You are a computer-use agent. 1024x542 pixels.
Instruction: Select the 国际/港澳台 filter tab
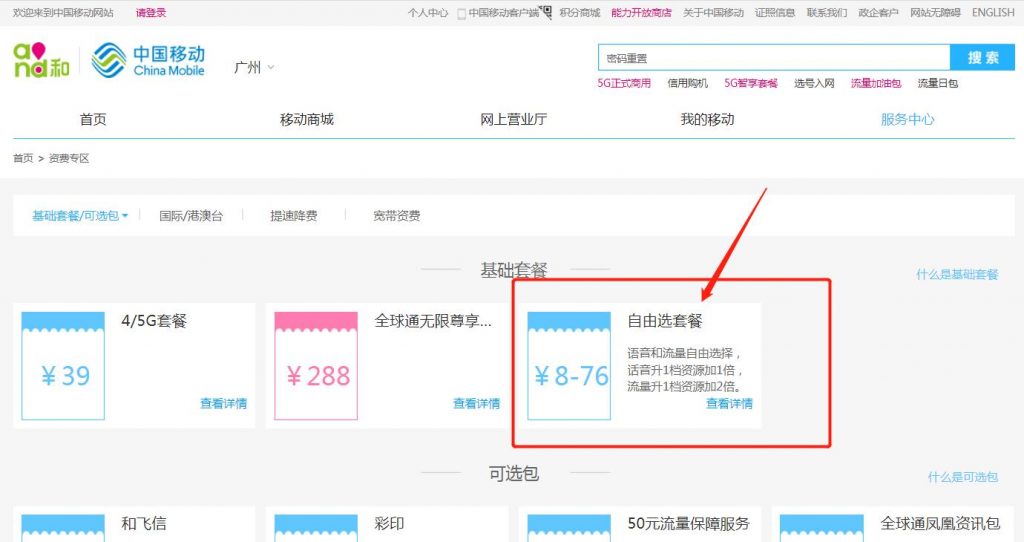pyautogui.click(x=191, y=216)
